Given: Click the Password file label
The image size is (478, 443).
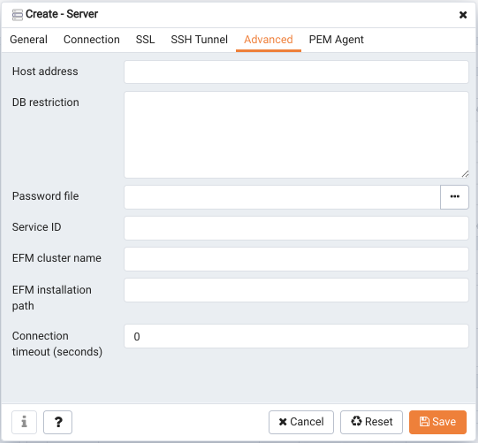Looking at the screenshot, I should pos(45,196).
